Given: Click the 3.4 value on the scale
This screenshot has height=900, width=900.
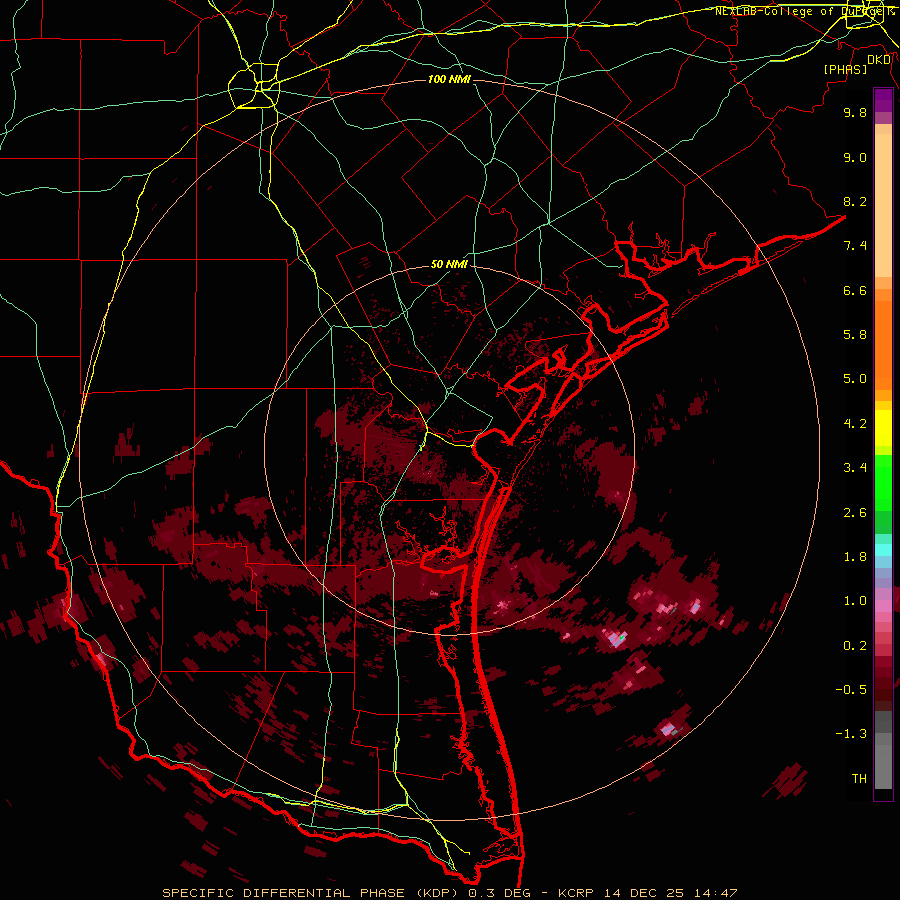Looking at the screenshot, I should (855, 468).
